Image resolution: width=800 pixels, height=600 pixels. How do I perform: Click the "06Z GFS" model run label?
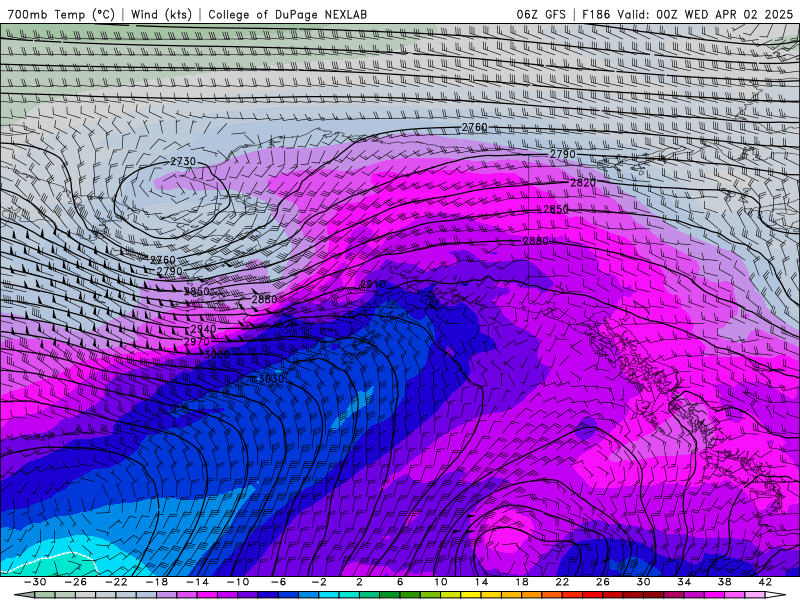[x=541, y=15]
